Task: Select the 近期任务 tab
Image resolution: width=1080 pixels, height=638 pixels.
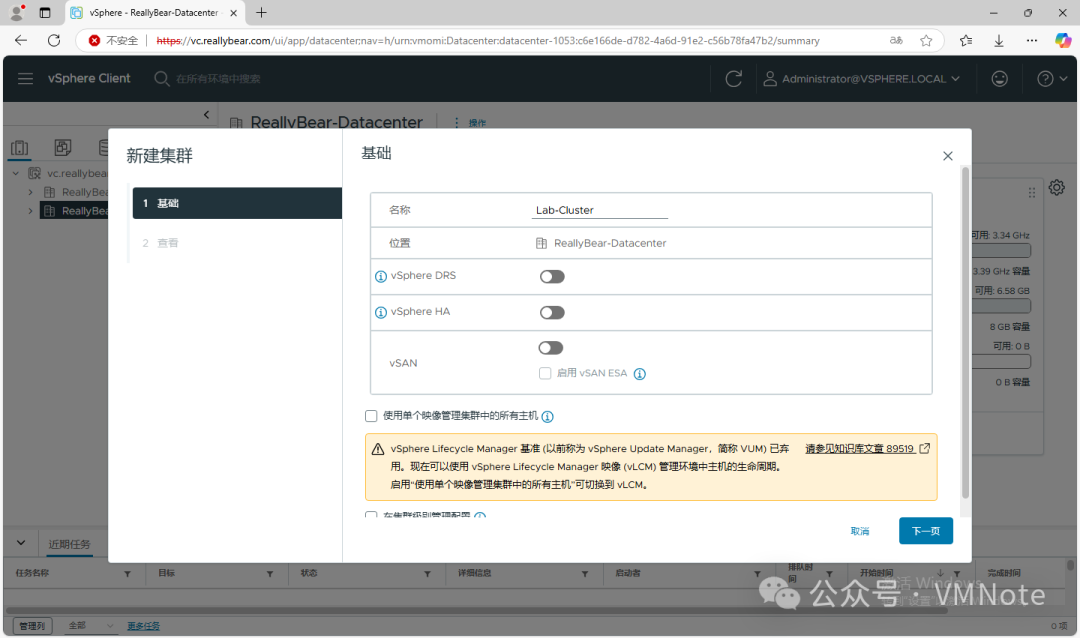Action: (69, 544)
